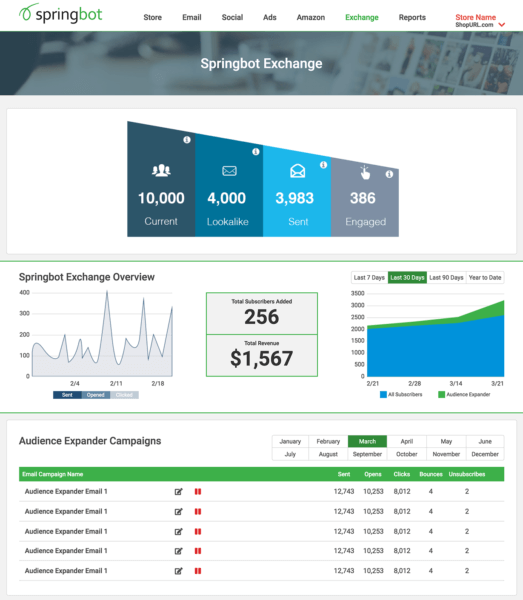
Task: Pause the fifth Audience Expander Email campaign
Action: pyautogui.click(x=198, y=571)
